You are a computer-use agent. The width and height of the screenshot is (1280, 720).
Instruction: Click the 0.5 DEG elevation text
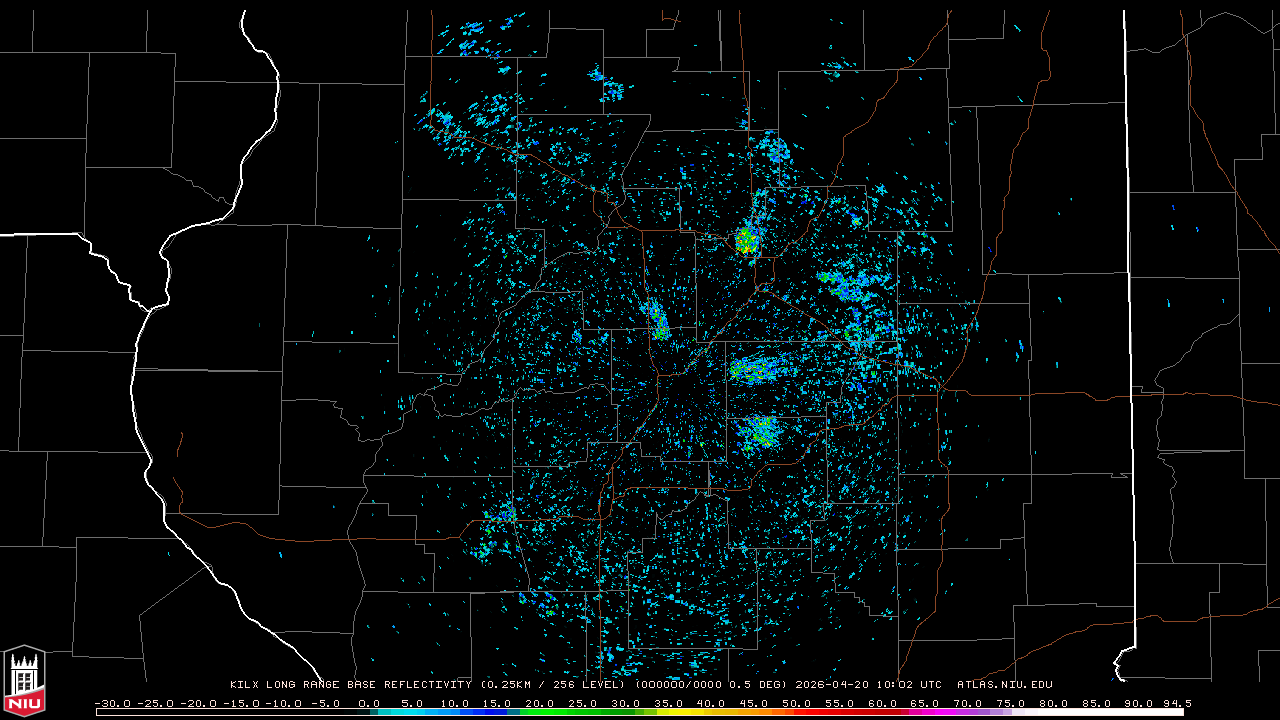point(765,685)
